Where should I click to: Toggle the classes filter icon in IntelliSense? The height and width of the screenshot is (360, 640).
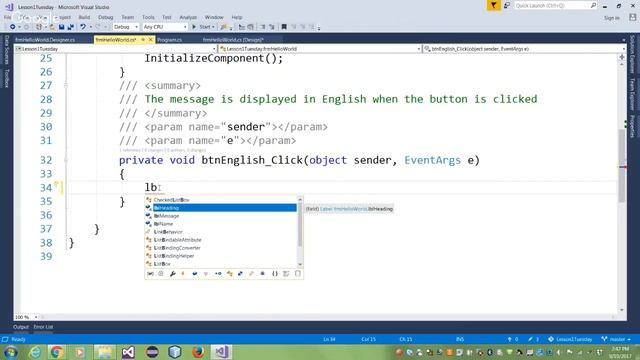[230, 274]
